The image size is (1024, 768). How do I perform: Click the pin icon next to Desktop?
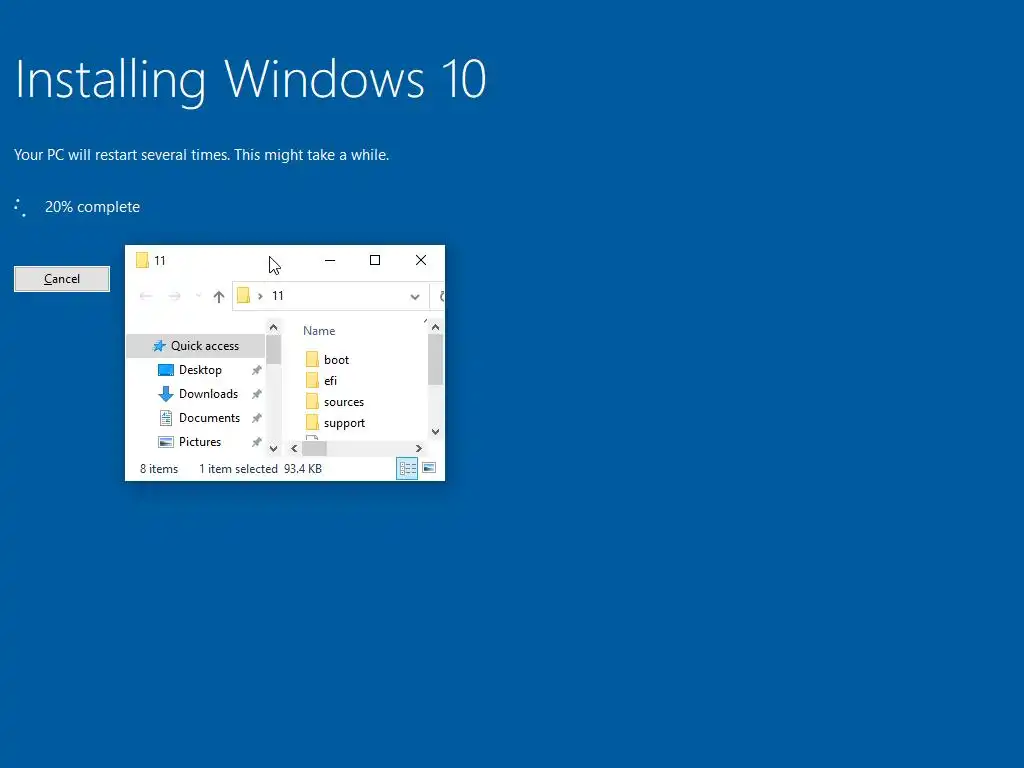pyautogui.click(x=257, y=370)
